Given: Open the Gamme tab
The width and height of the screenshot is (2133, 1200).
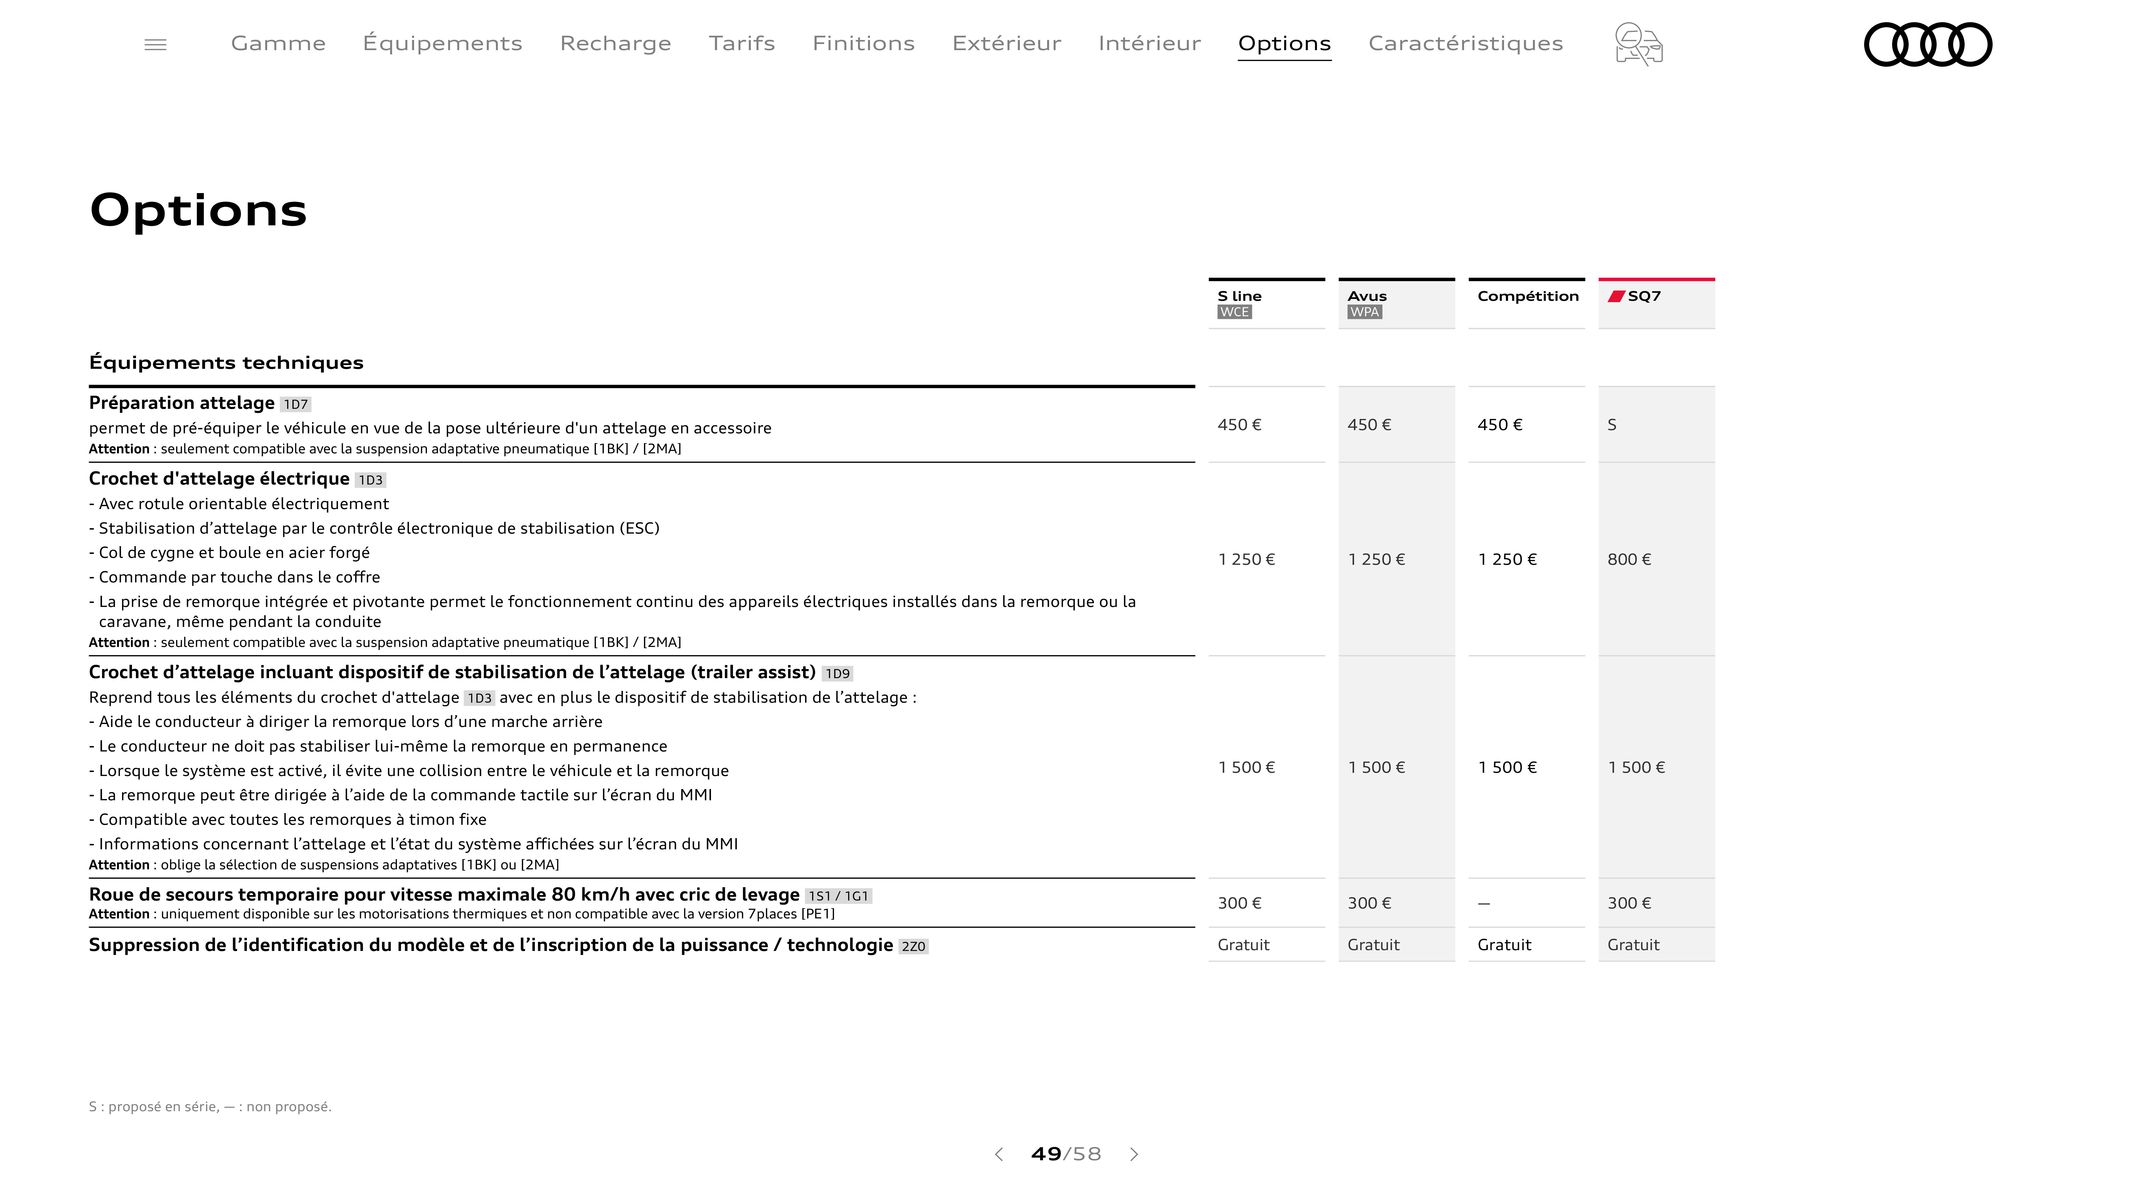Looking at the screenshot, I should (278, 43).
